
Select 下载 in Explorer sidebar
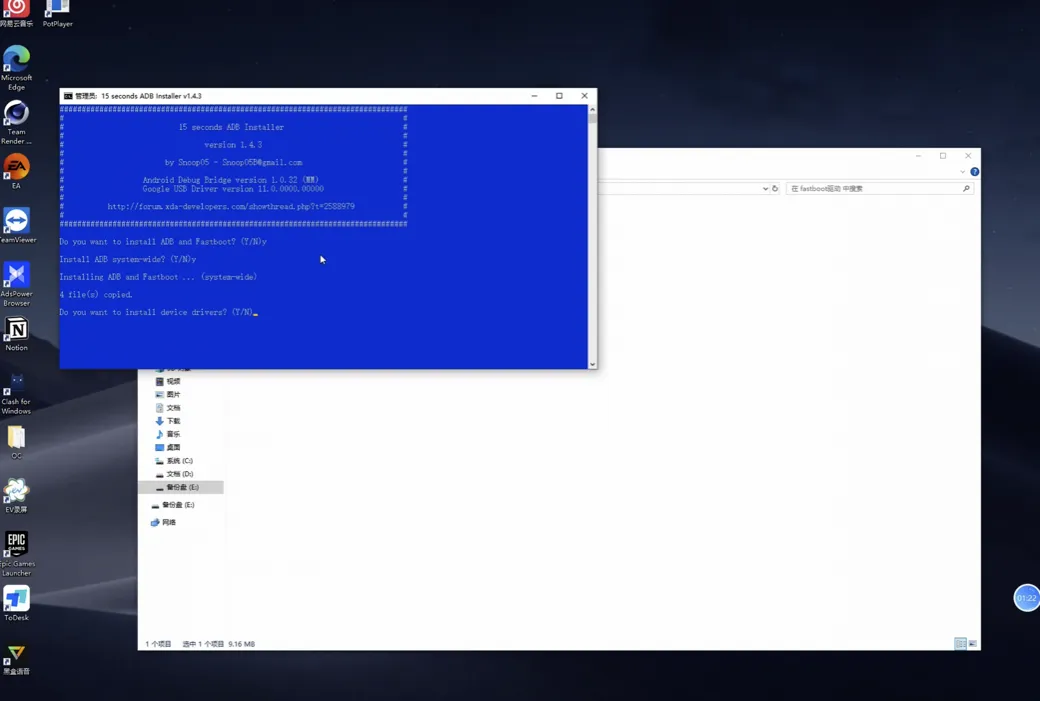tap(173, 421)
